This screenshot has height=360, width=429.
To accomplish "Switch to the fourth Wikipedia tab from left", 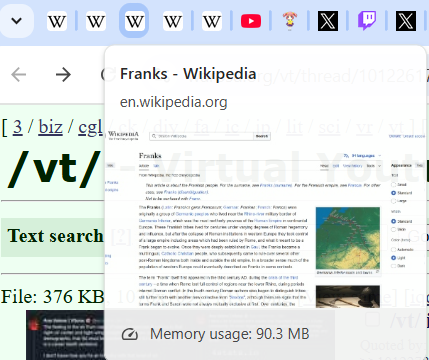I will point(173,21).
